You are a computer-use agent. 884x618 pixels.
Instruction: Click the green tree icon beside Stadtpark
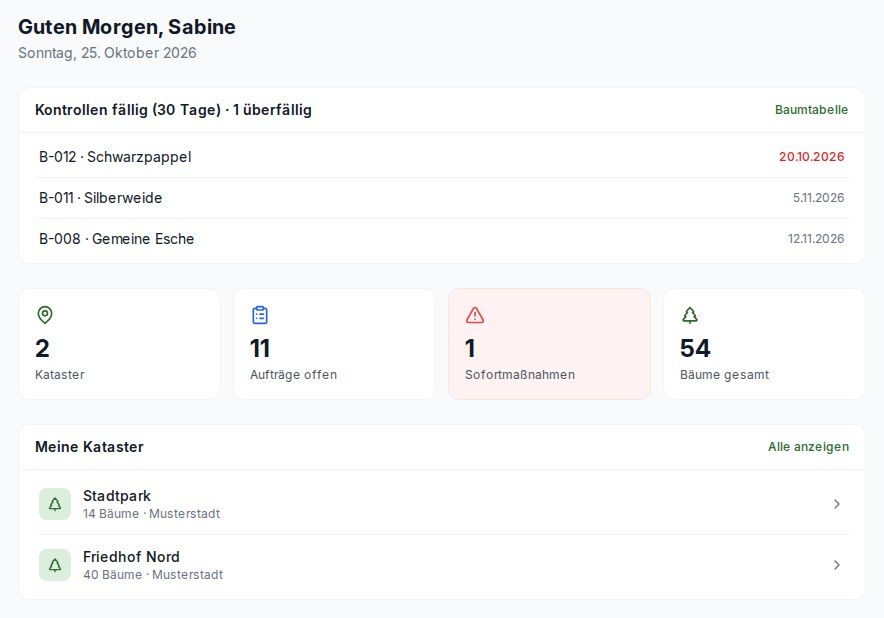point(55,504)
